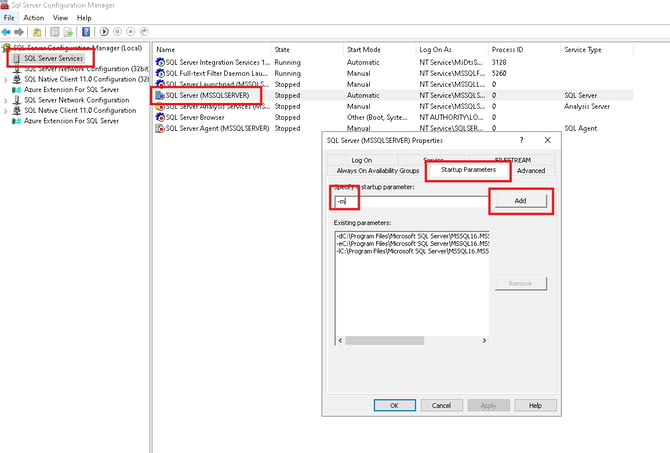Select the -e startup parameter entry
Viewport: 670px width, 453px height.
coord(413,244)
